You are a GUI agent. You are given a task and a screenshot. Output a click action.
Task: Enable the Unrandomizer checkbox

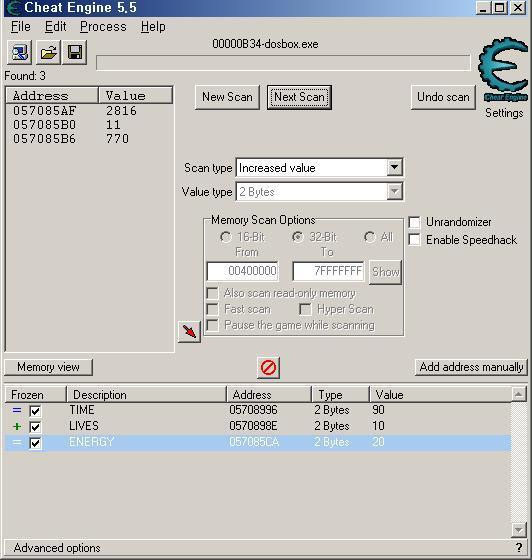tap(415, 222)
